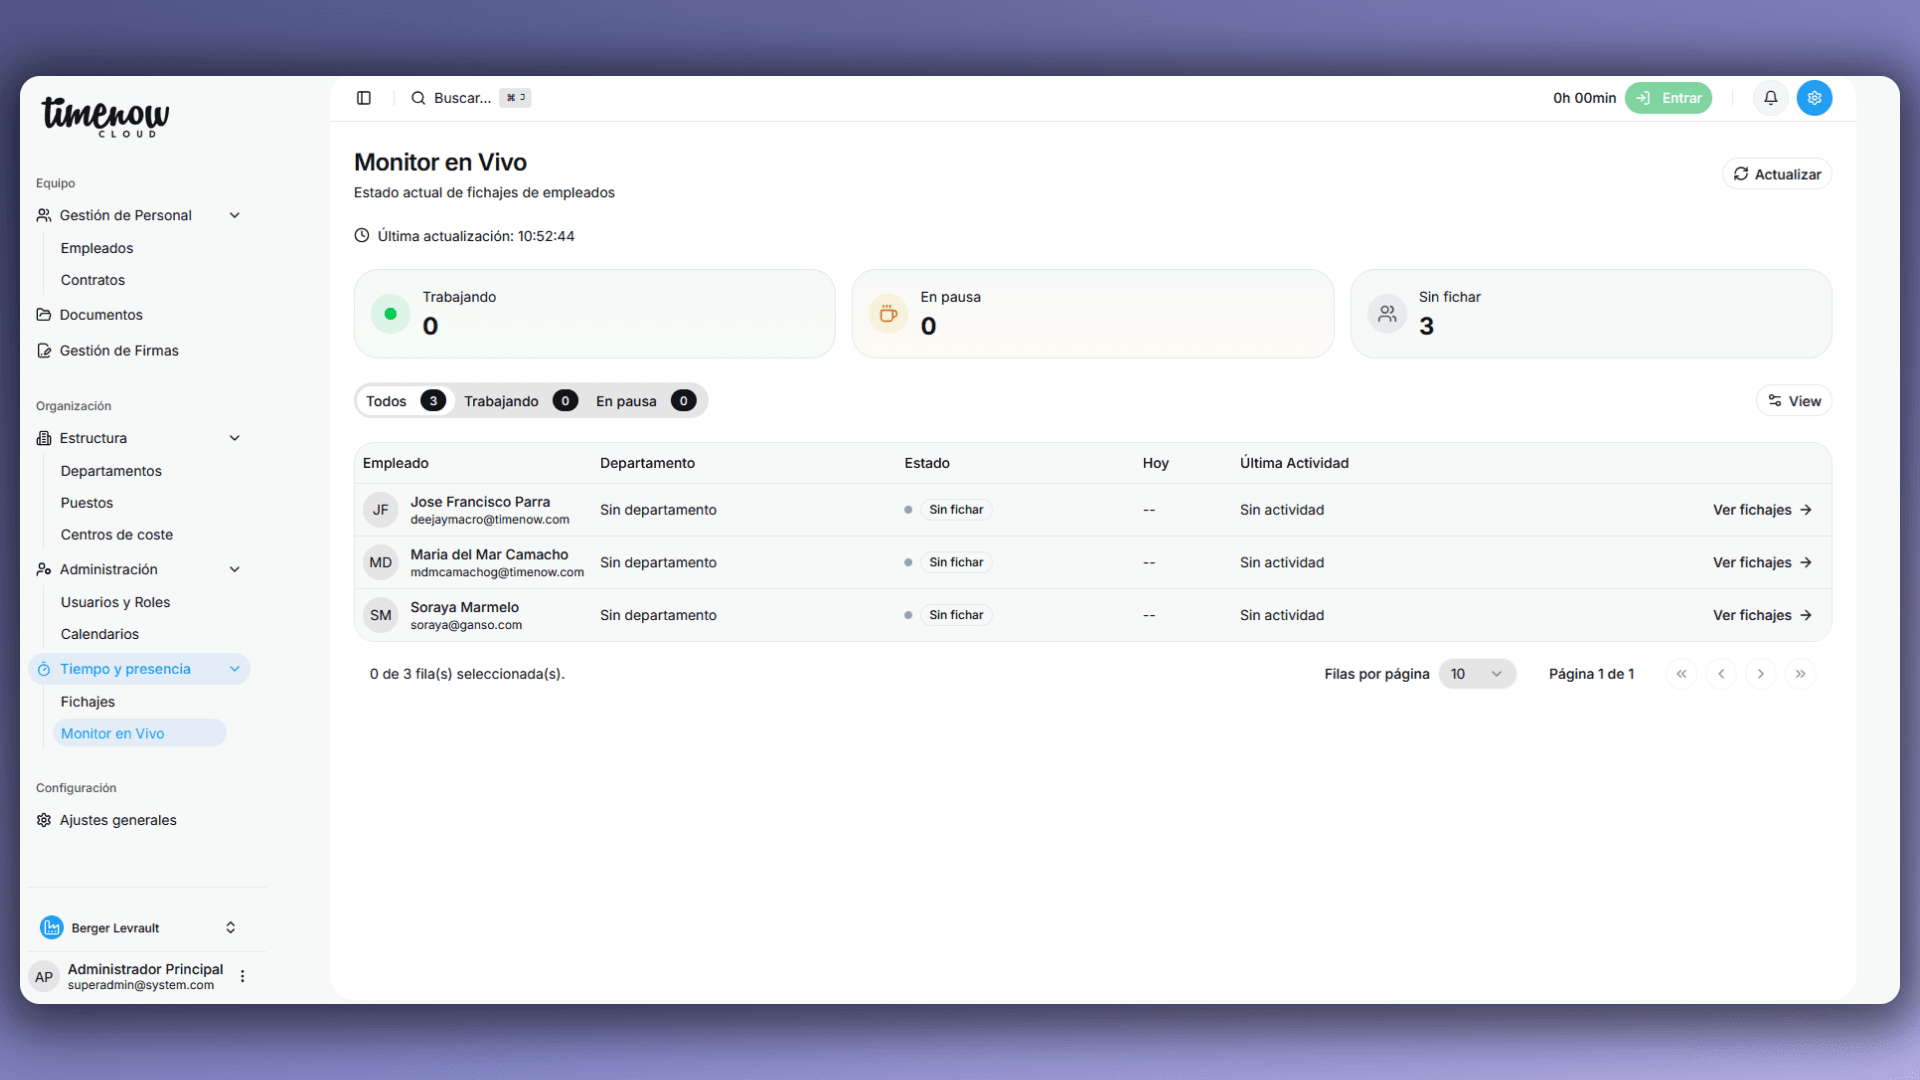1920x1080 pixels.
Task: Collapse the Tiempo y presencia section
Action: tap(235, 669)
